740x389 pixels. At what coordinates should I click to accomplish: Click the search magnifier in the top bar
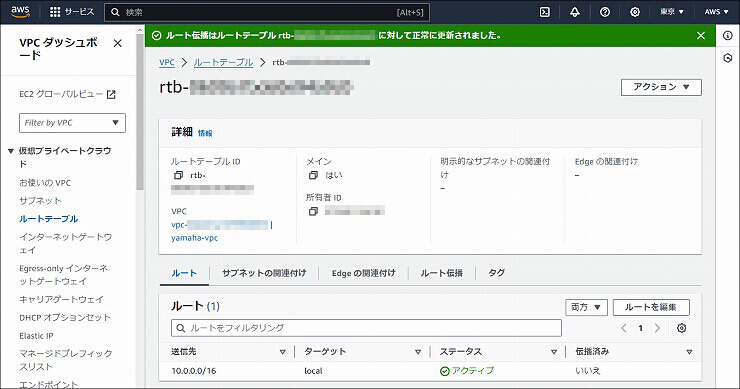click(x=115, y=12)
